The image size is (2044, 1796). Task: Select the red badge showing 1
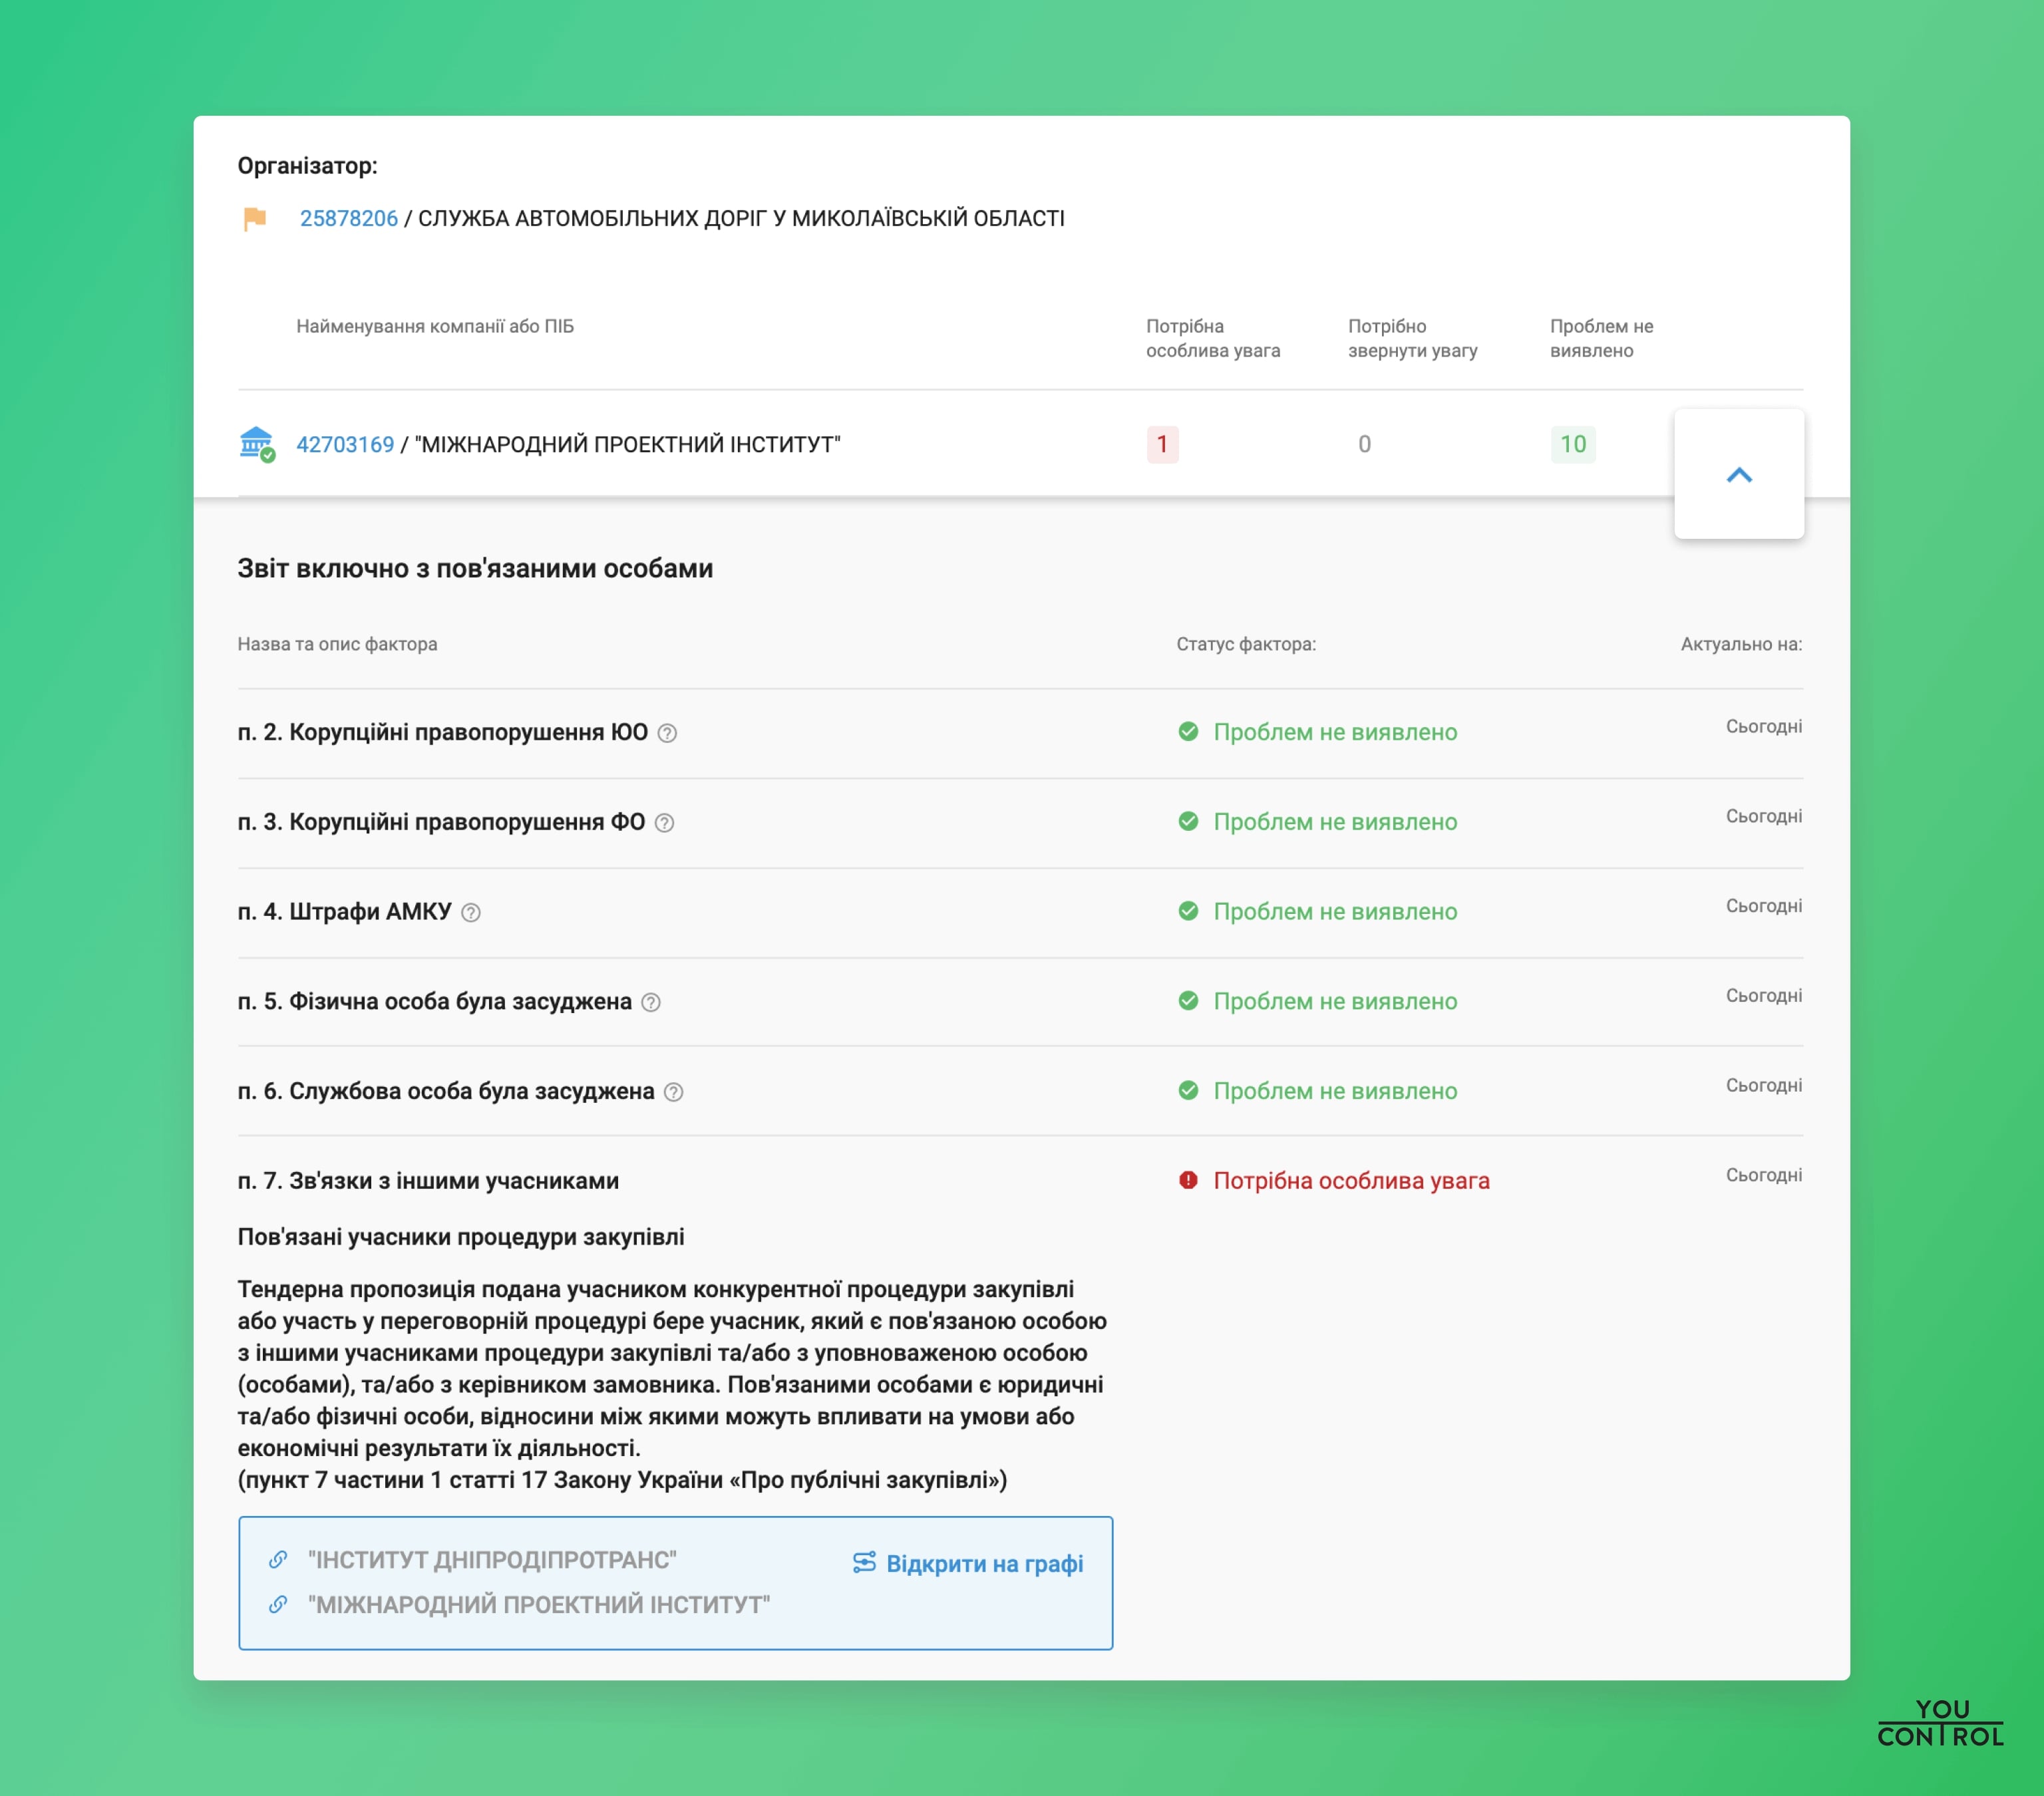[1162, 444]
